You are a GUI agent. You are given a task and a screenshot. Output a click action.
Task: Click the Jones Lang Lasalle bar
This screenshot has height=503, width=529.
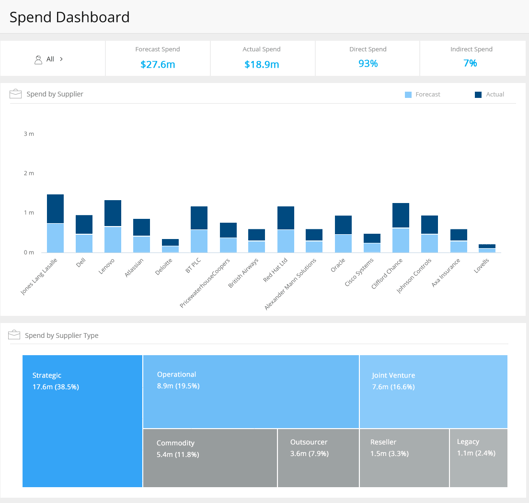point(55,223)
